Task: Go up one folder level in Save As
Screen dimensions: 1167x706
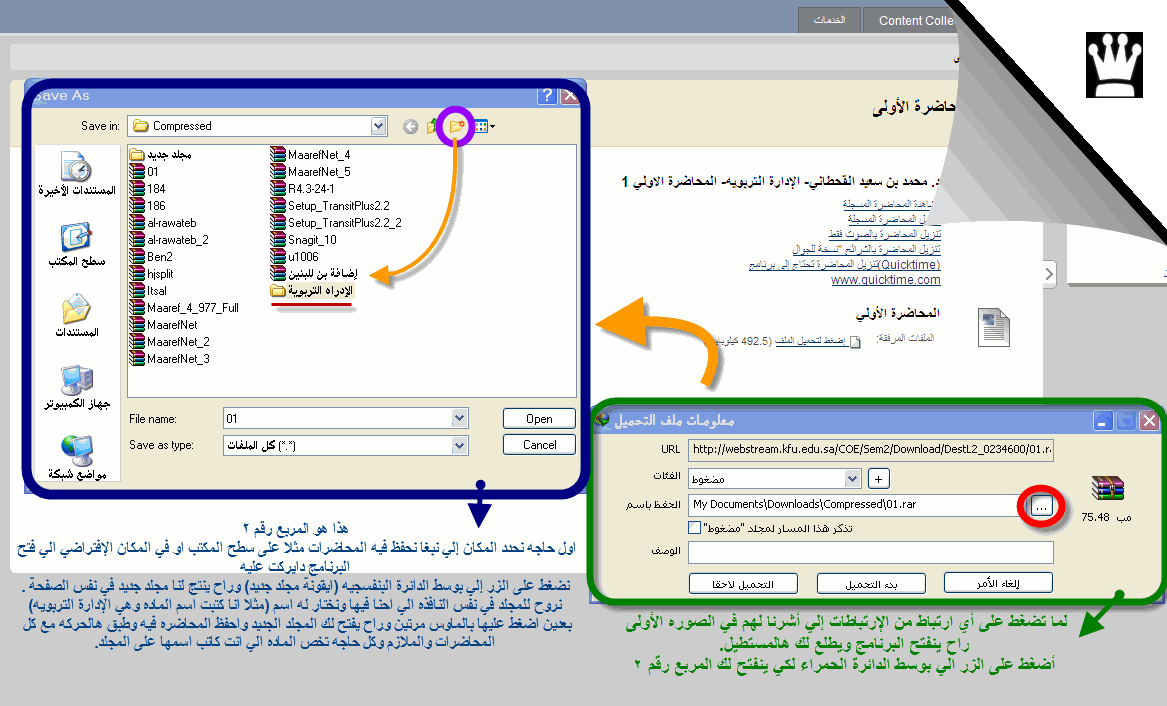Action: [x=432, y=126]
